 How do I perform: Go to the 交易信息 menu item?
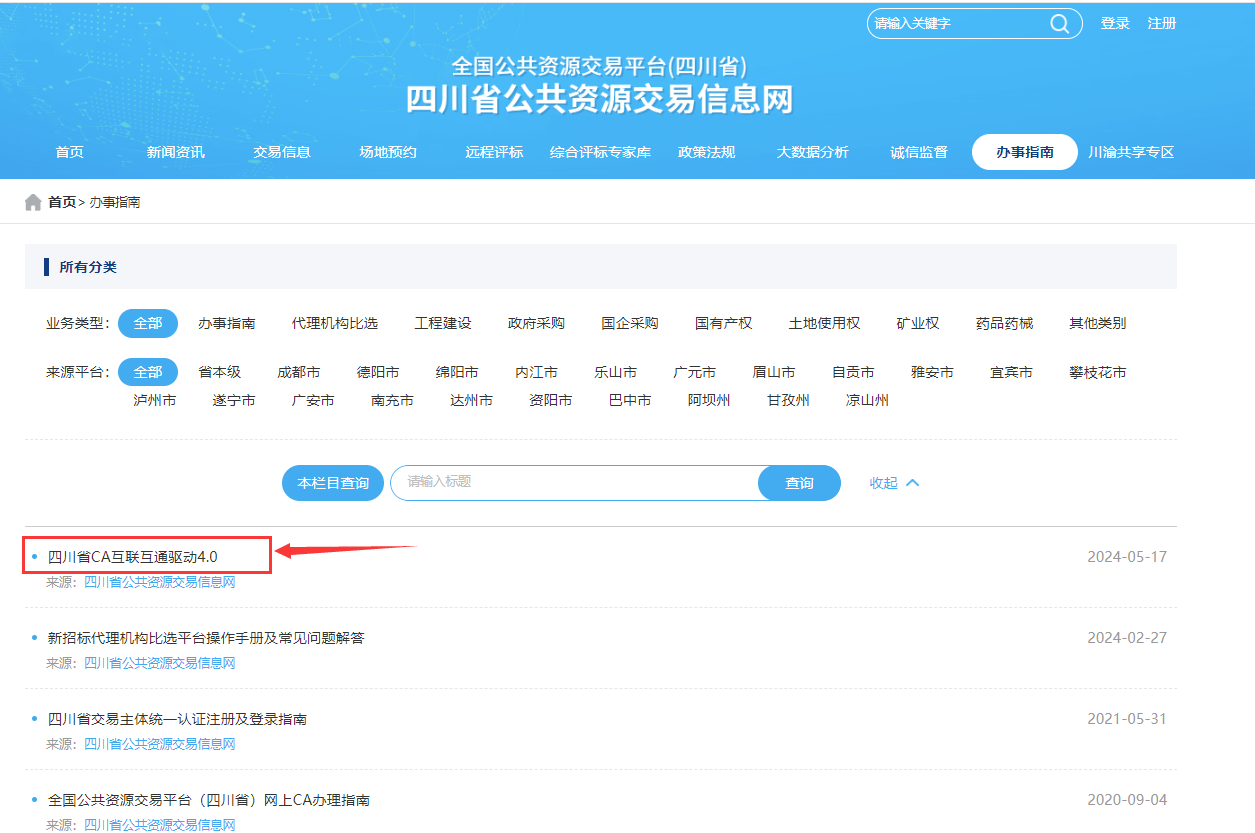point(282,152)
